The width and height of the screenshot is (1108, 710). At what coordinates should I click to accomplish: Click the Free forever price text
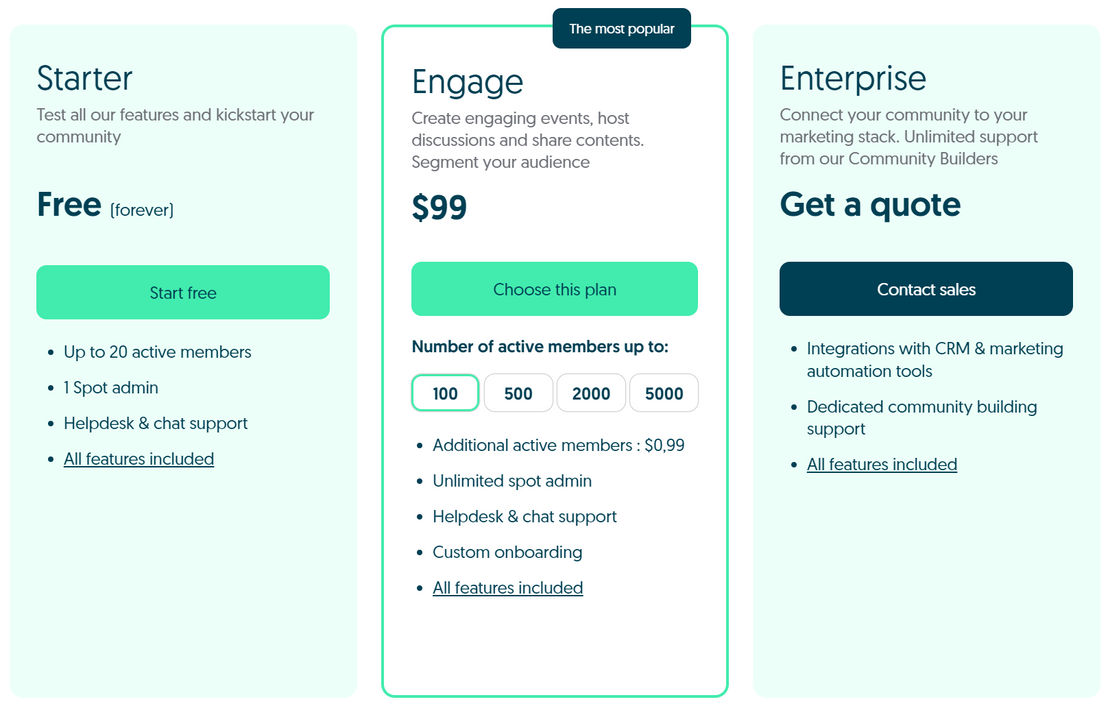105,205
